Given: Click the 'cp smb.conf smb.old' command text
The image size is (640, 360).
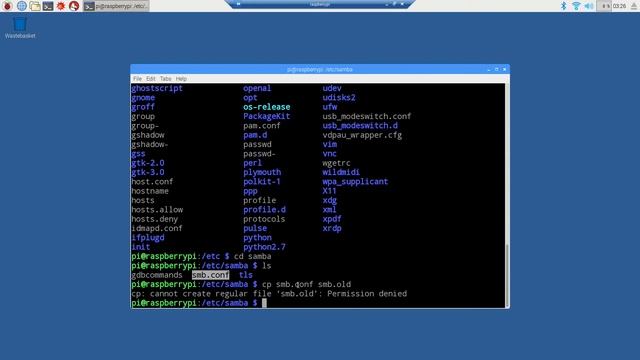Looking at the screenshot, I should coord(306,284).
